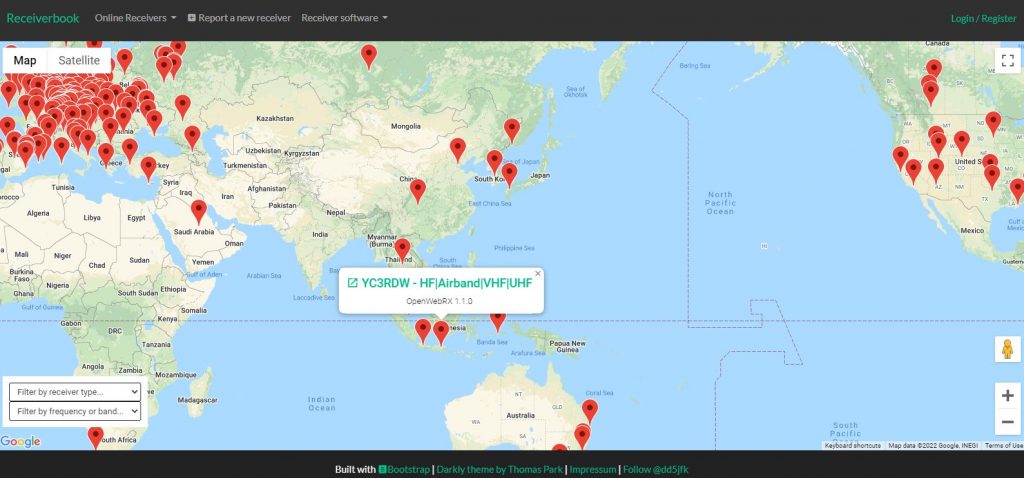
Task: Select the marker in northeast China
Action: click(x=512, y=130)
